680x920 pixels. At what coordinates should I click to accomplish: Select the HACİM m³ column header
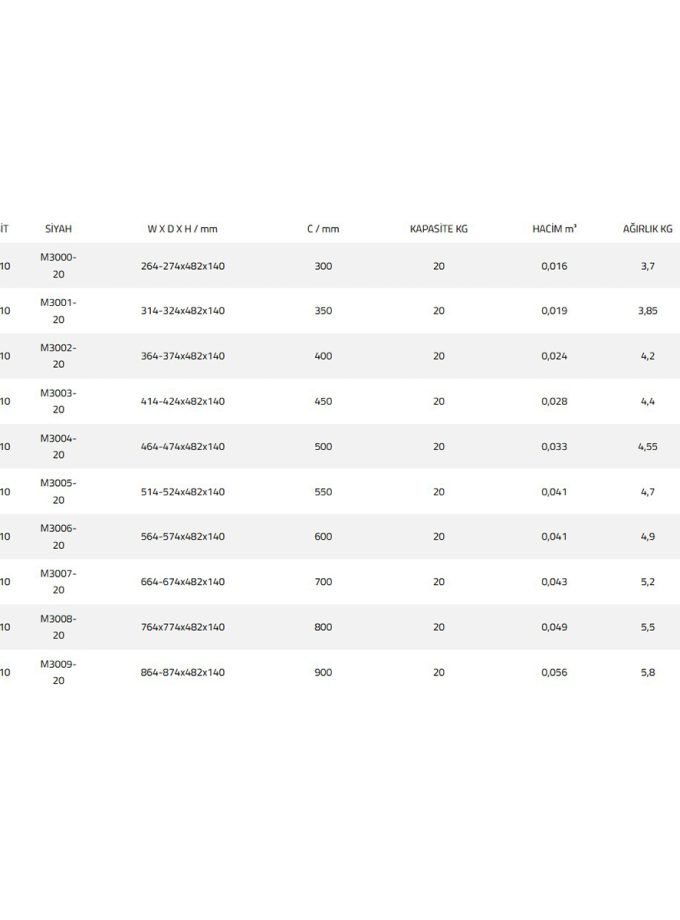[x=554, y=229]
